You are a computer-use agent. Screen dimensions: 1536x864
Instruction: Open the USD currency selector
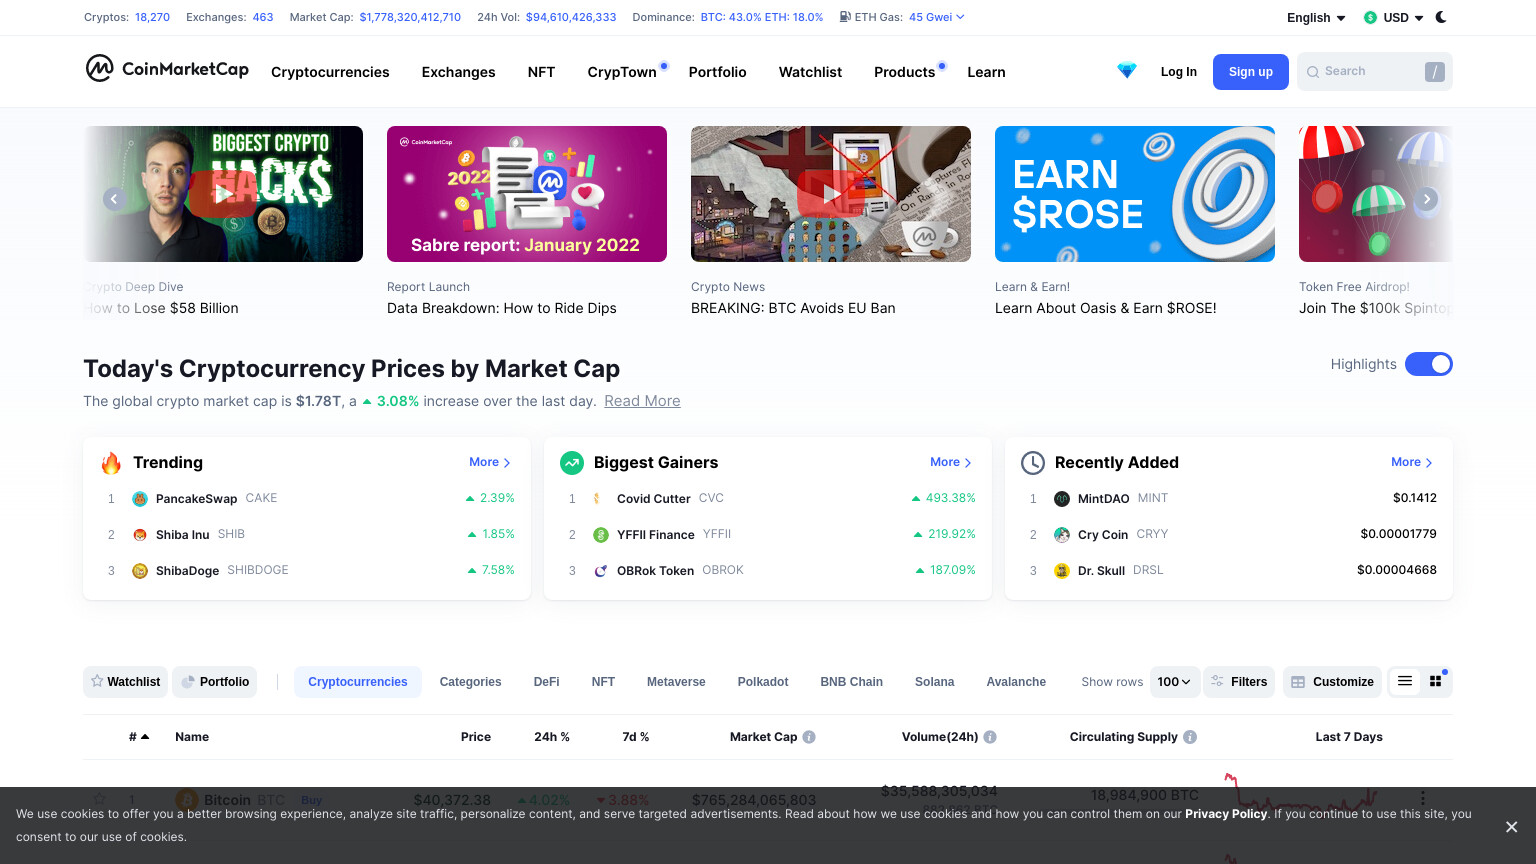click(x=1393, y=17)
